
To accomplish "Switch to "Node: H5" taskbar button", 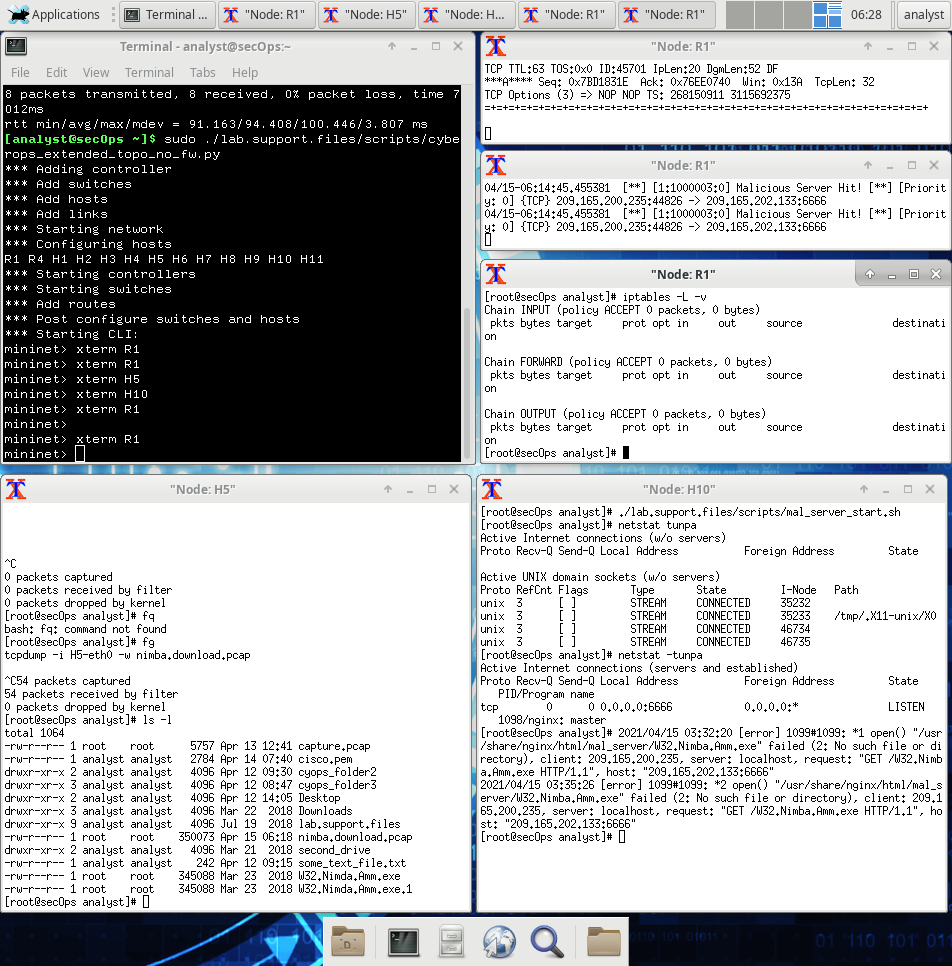I will click(366, 14).
